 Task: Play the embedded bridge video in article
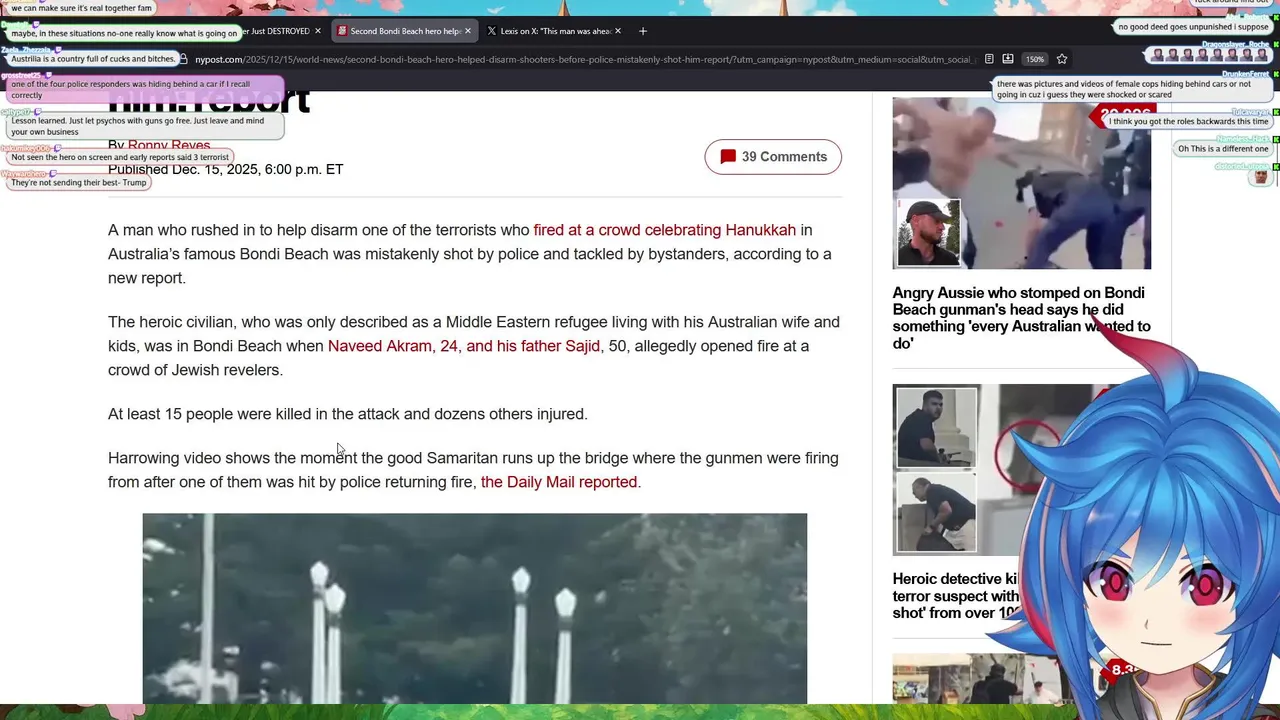point(474,608)
